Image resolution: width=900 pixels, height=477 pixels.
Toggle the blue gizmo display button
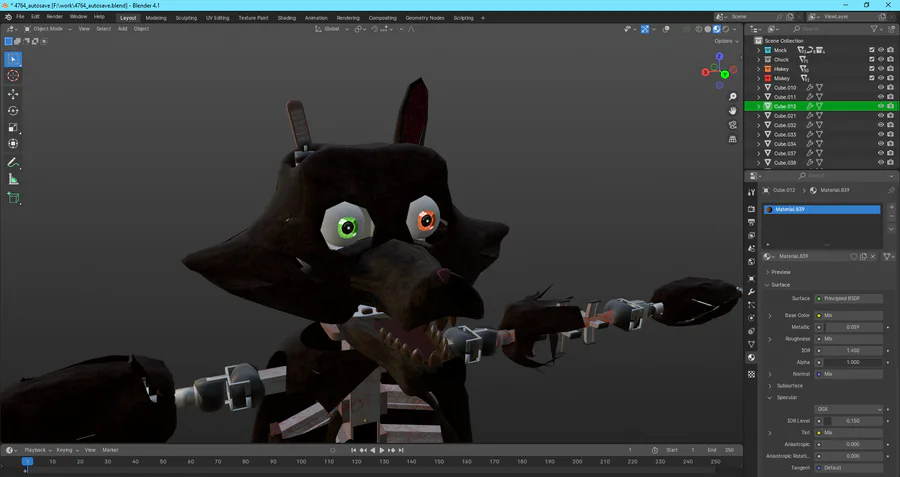[645, 29]
